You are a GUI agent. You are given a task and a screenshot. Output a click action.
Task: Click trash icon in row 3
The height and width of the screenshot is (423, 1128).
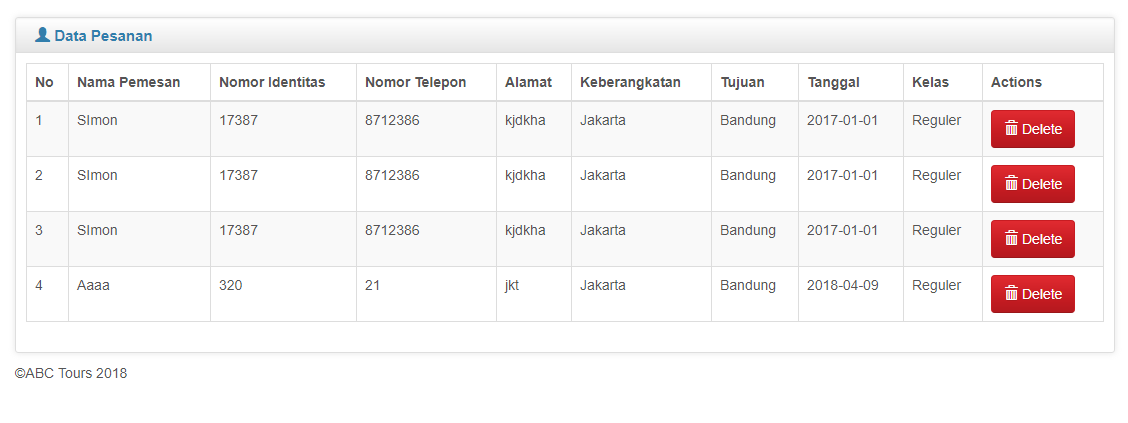1011,239
